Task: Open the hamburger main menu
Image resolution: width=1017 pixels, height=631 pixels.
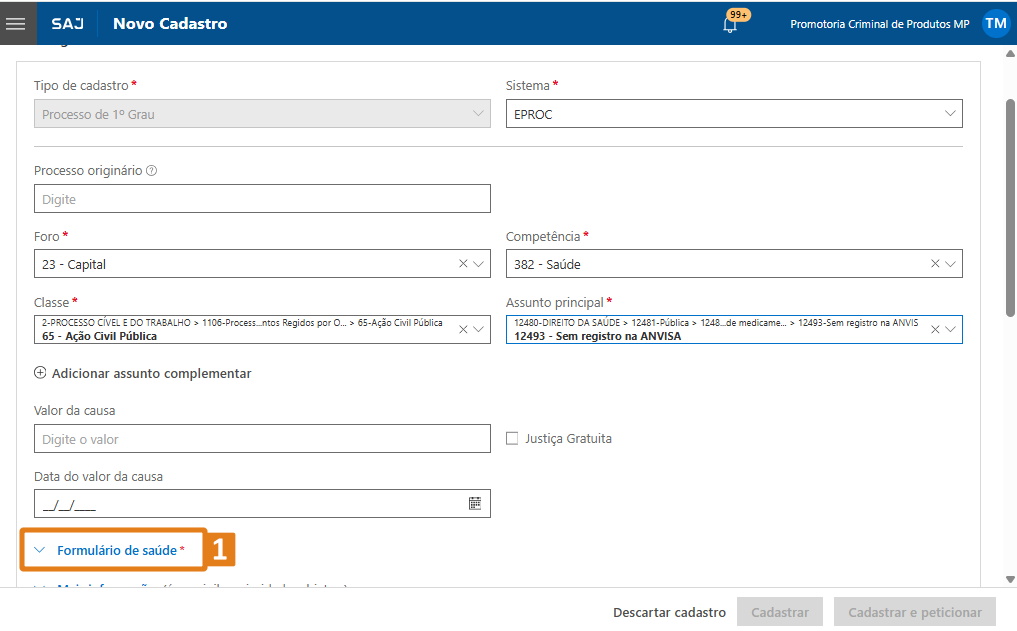Action: (x=16, y=23)
